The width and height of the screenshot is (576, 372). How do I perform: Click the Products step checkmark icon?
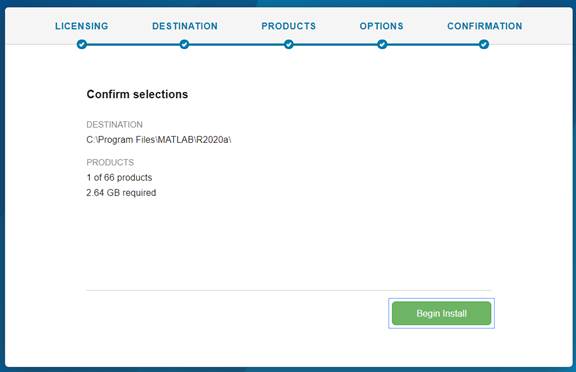[289, 44]
